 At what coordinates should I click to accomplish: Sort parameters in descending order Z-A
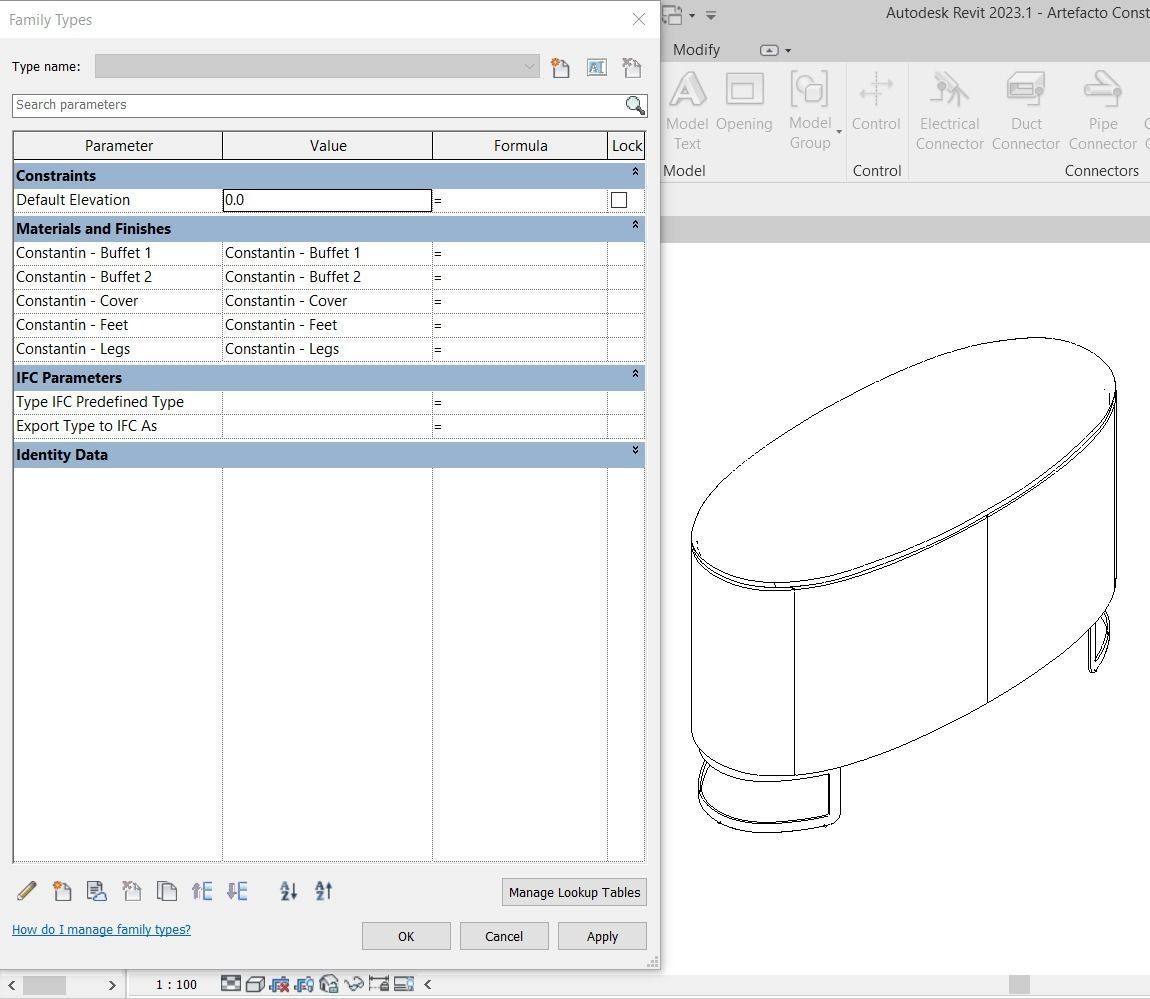point(323,891)
